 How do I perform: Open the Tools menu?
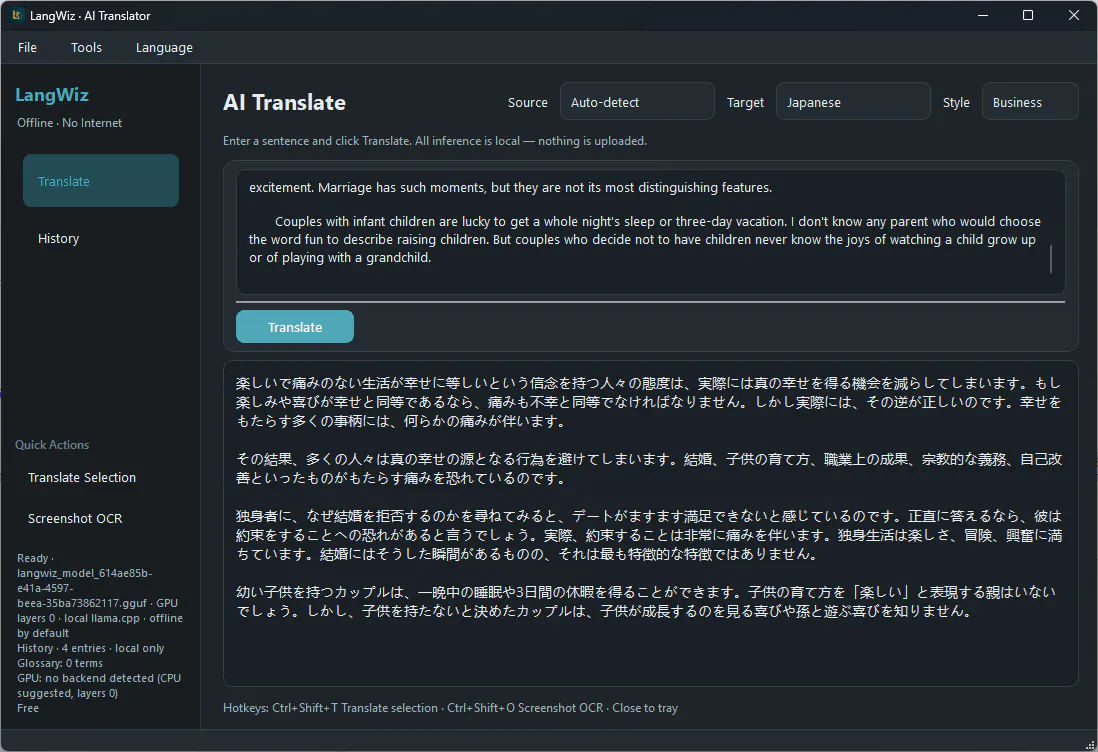(x=86, y=48)
